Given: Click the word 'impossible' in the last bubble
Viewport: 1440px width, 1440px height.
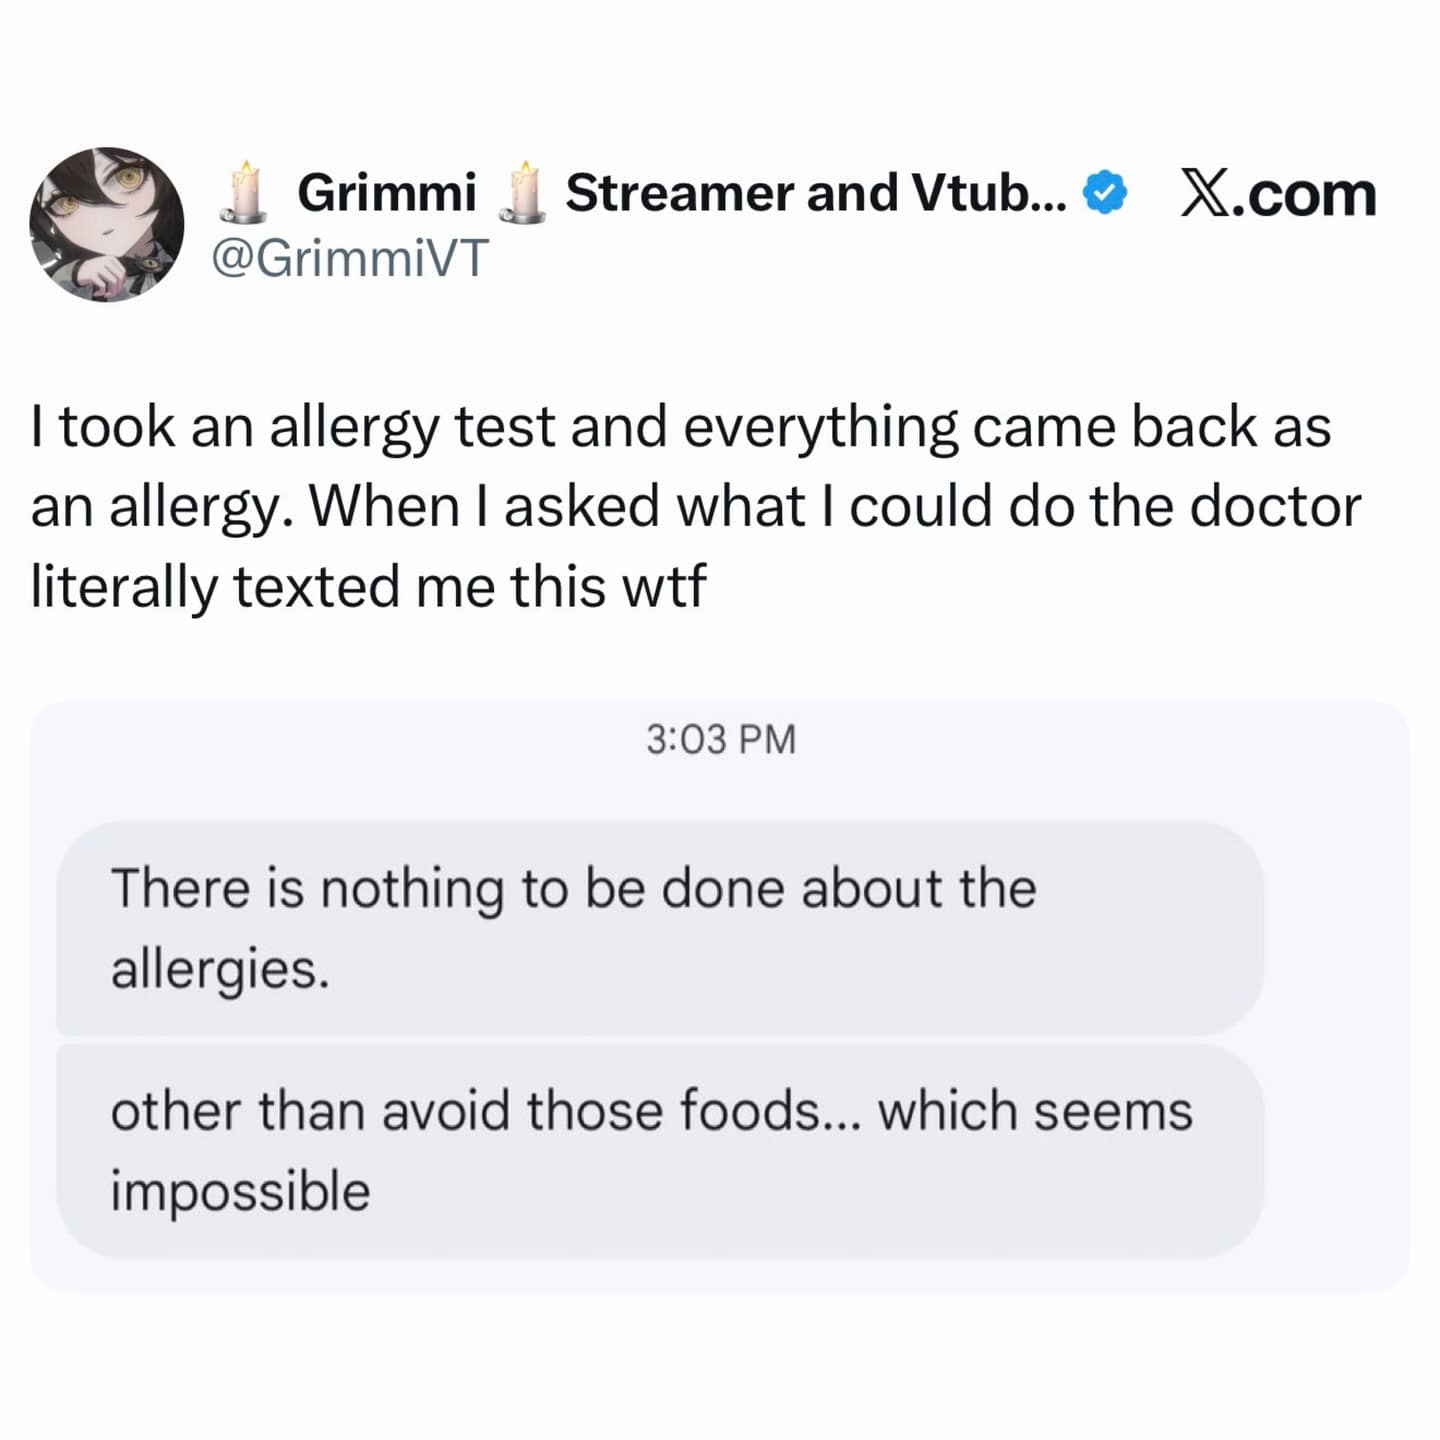Looking at the screenshot, I should click(x=243, y=1190).
